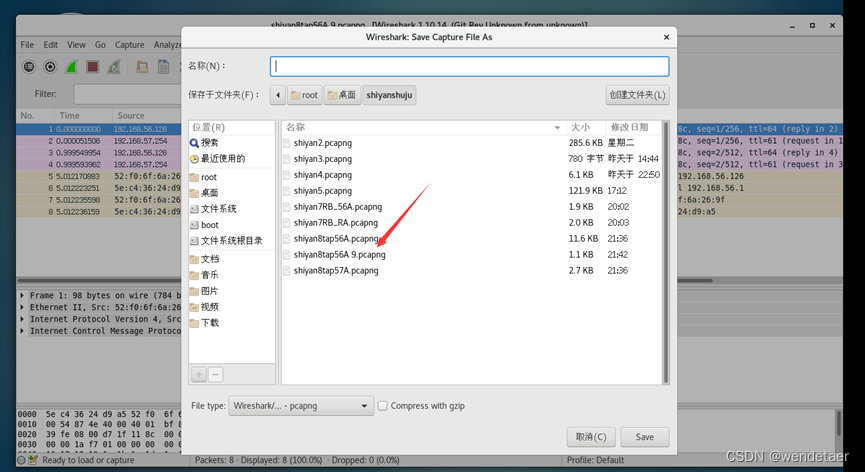
Task: Click the 创建文件夹(L) create folder button
Action: 637,95
